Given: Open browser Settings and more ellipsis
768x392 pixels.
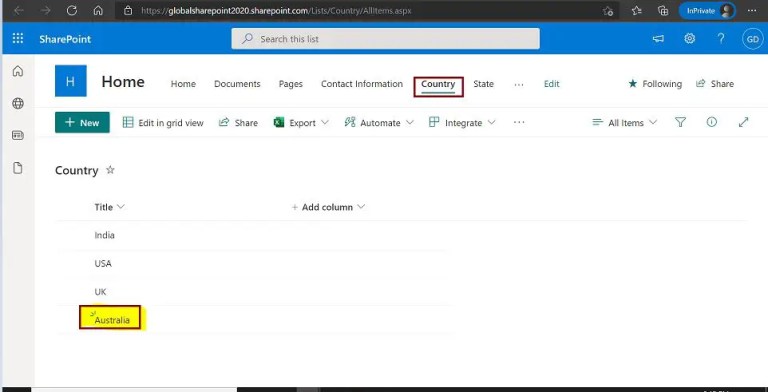Looking at the screenshot, I should [752, 10].
